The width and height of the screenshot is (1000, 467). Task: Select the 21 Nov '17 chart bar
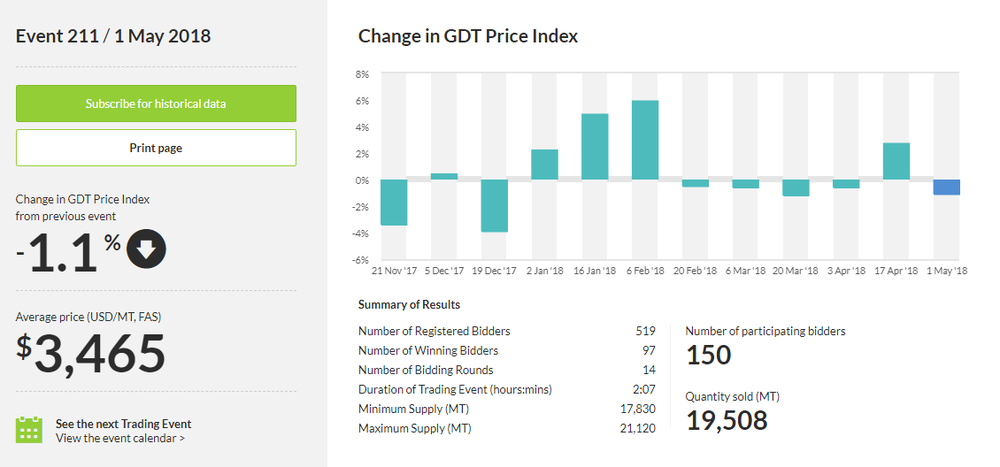[394, 202]
